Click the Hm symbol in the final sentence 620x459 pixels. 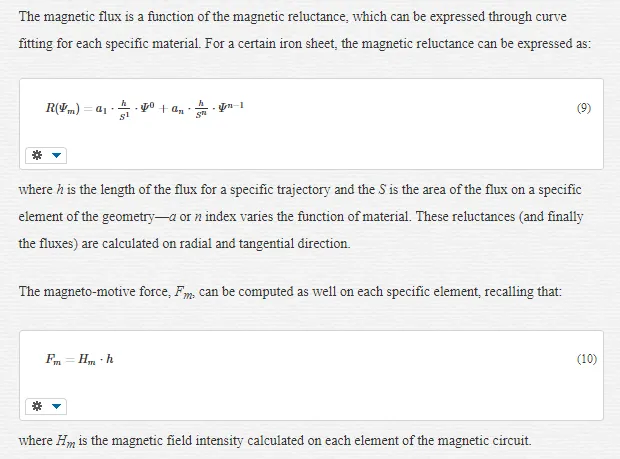coord(66,441)
